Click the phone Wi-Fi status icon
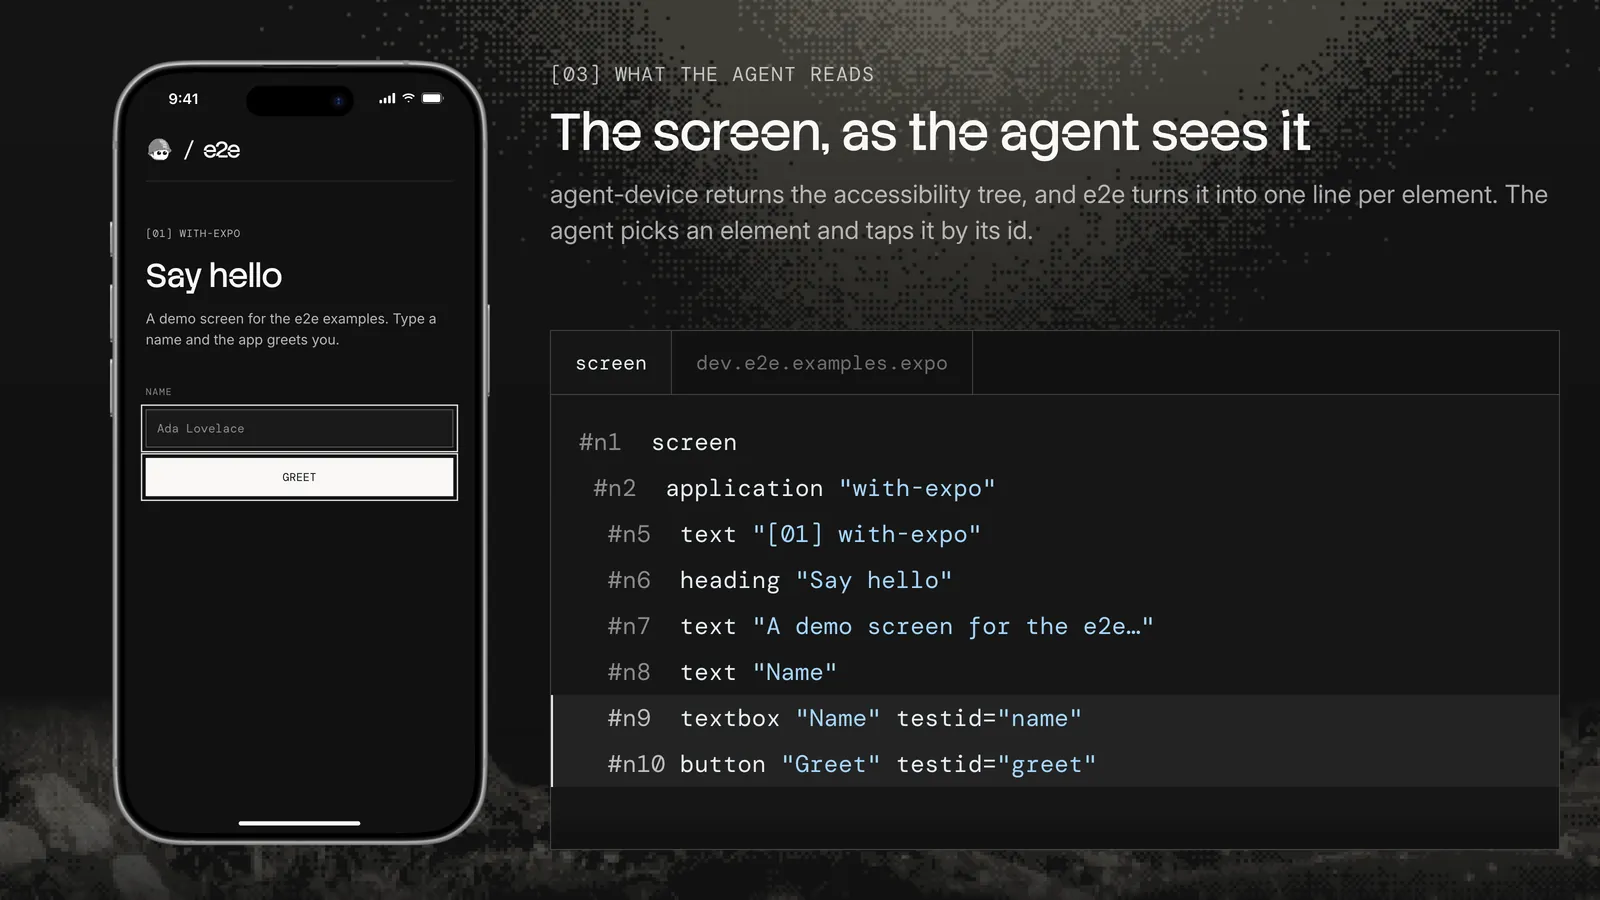Image resolution: width=1600 pixels, height=900 pixels. tap(408, 98)
